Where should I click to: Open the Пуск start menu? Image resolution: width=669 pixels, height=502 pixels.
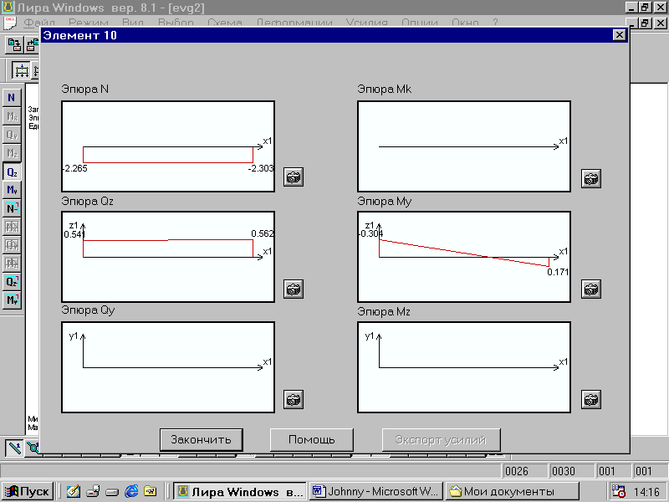(27, 492)
